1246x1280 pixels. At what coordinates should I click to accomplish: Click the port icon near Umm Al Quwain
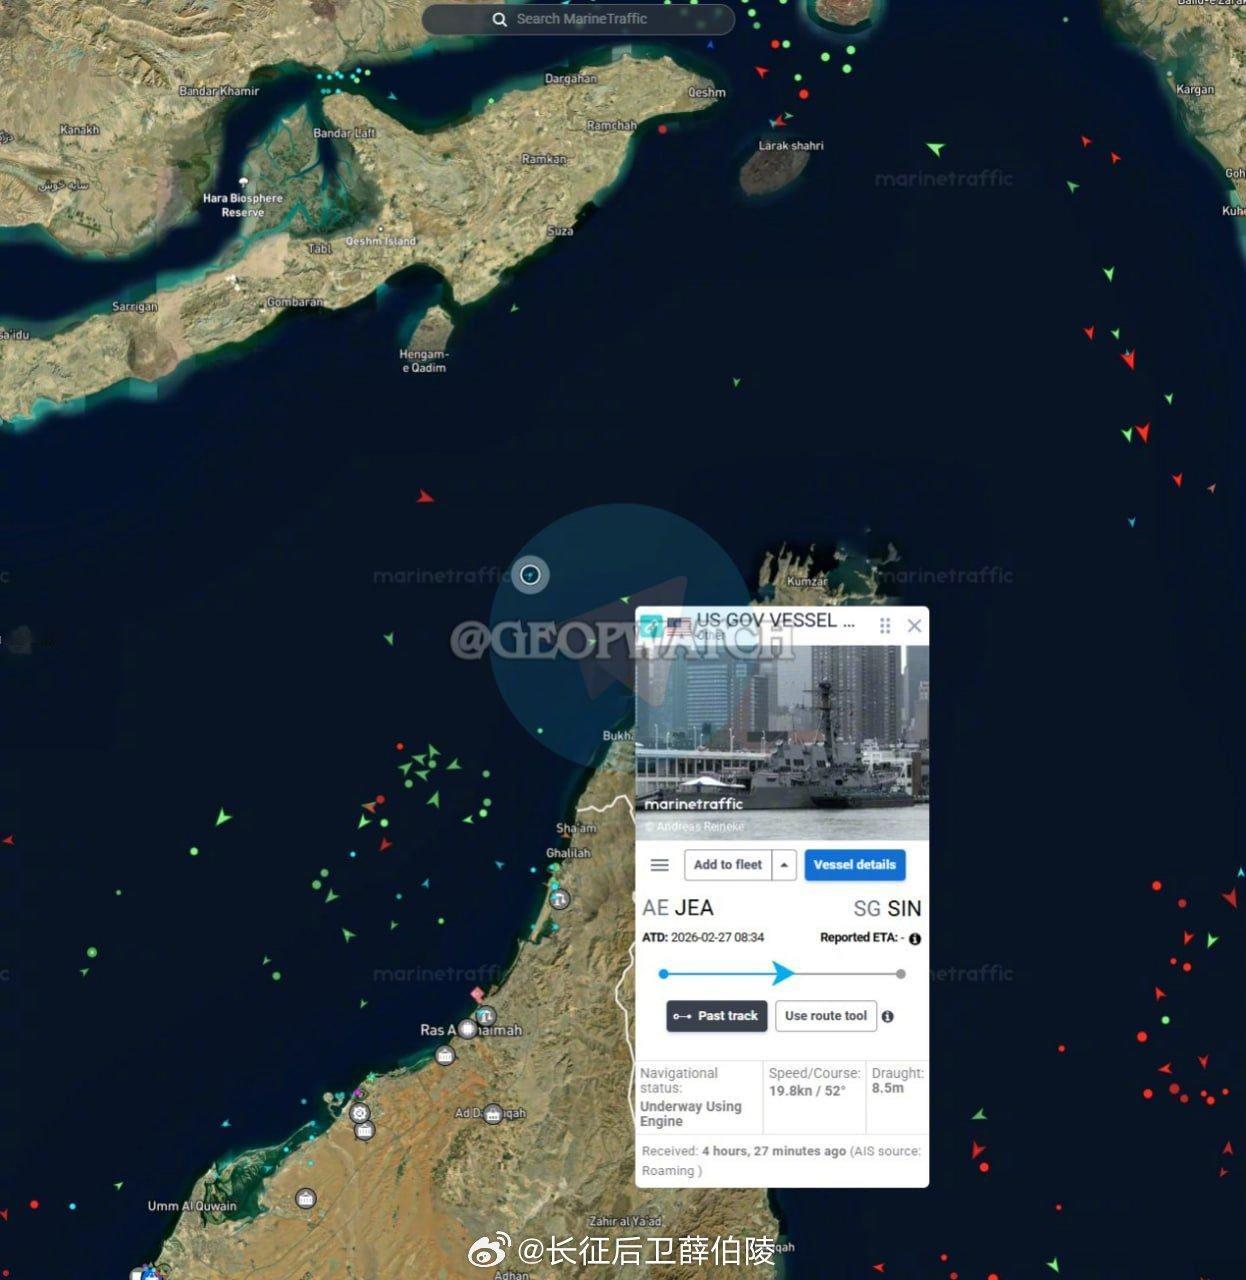(306, 1198)
